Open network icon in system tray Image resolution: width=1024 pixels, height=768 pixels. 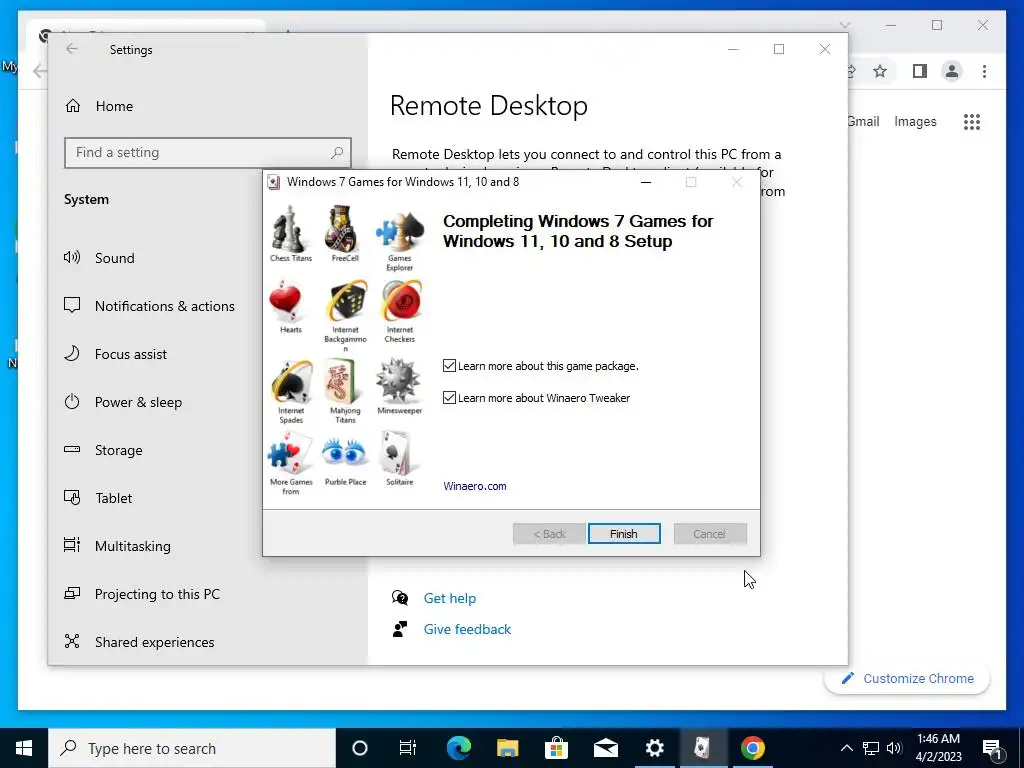click(x=871, y=748)
